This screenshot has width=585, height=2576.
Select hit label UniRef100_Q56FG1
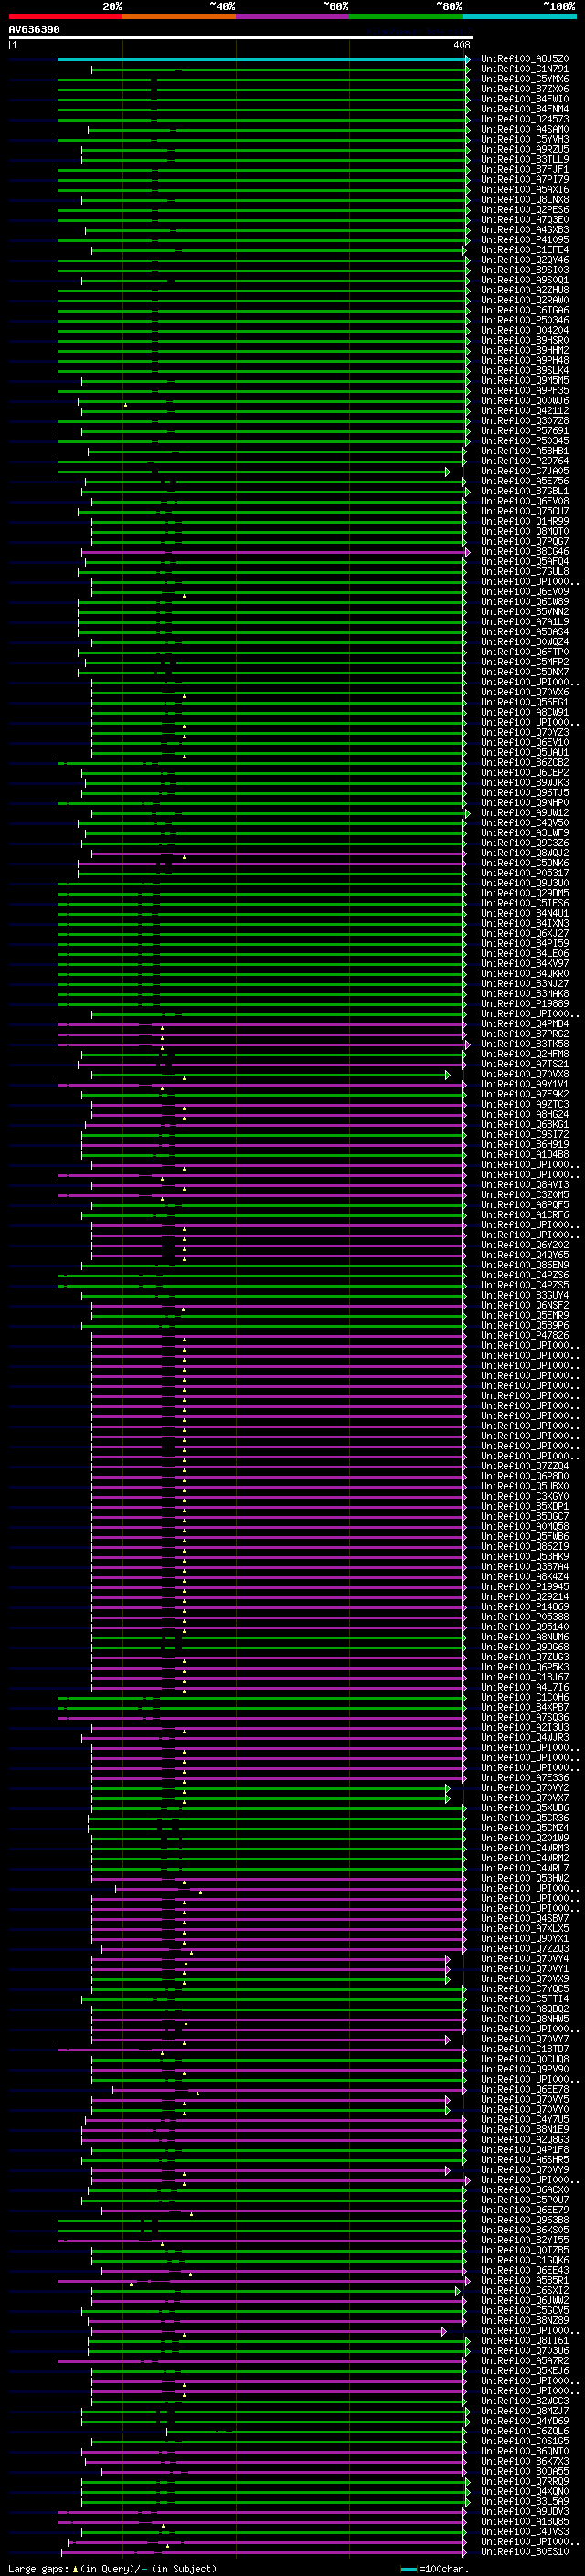(525, 702)
